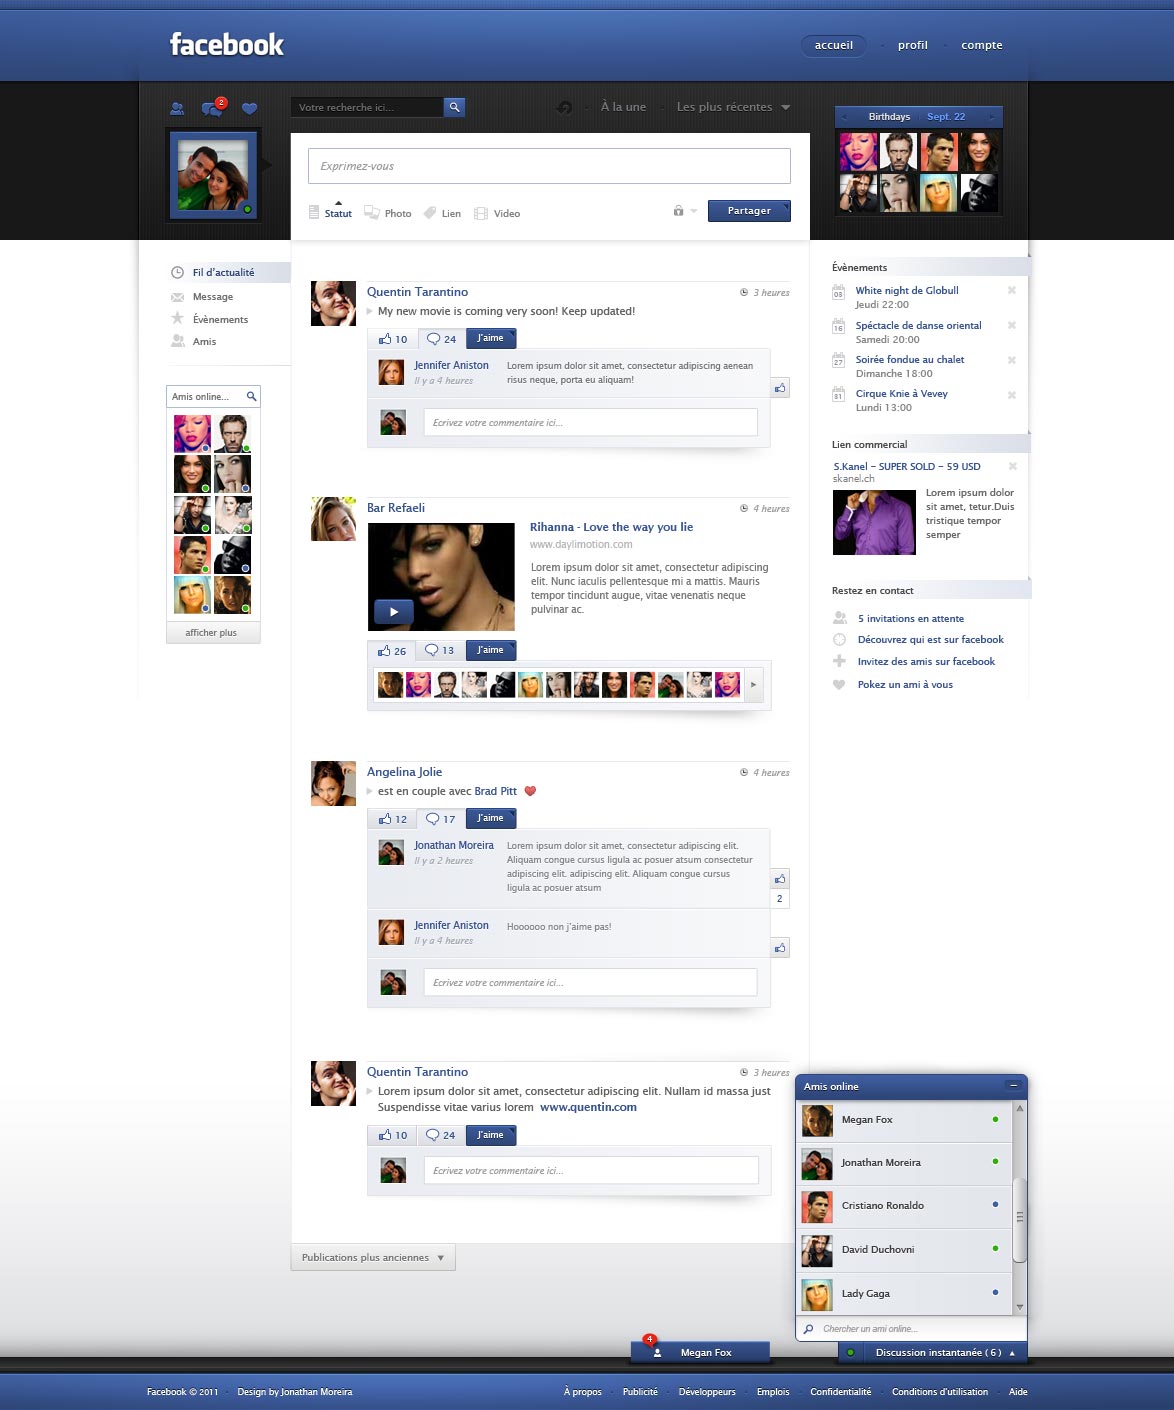Dismiss Cirque Knie à Vevey event
The image size is (1174, 1410).
coord(1012,395)
